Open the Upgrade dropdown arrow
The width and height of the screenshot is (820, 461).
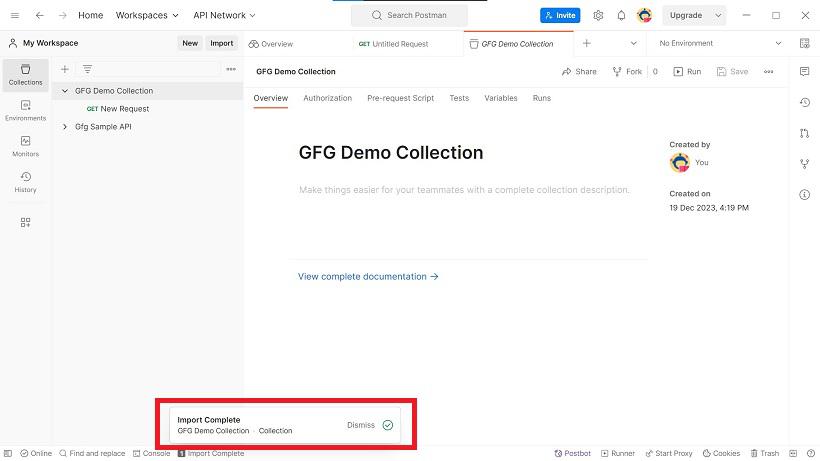tap(718, 15)
